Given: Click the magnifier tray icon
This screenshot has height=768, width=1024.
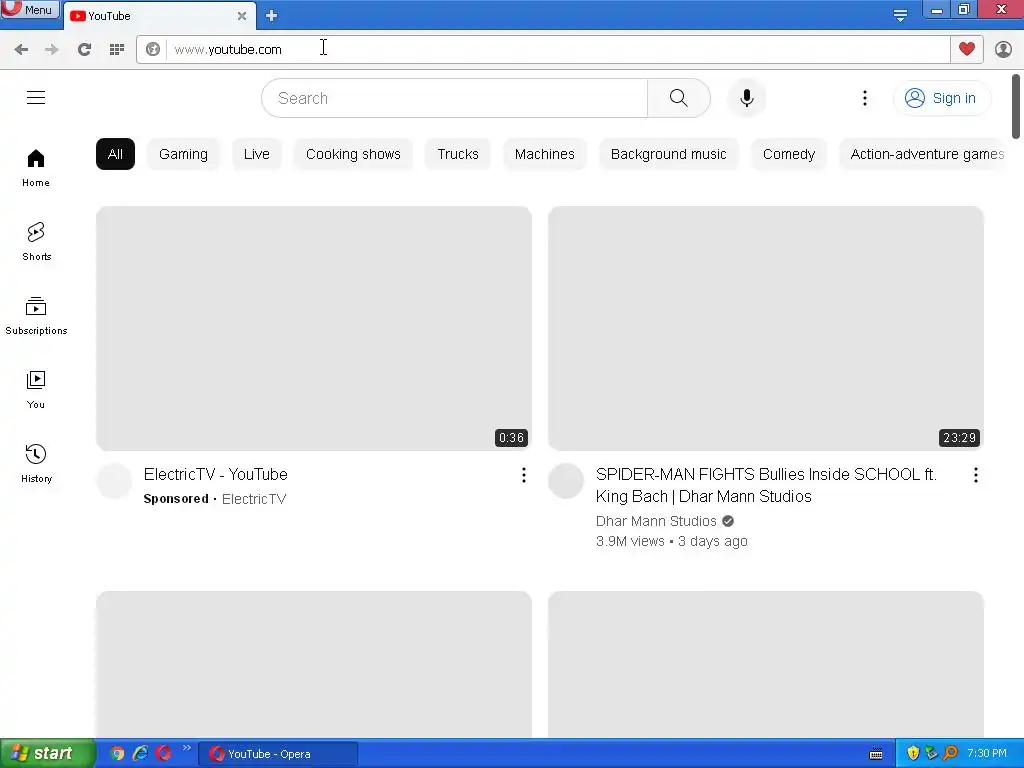Looking at the screenshot, I should [x=950, y=754].
